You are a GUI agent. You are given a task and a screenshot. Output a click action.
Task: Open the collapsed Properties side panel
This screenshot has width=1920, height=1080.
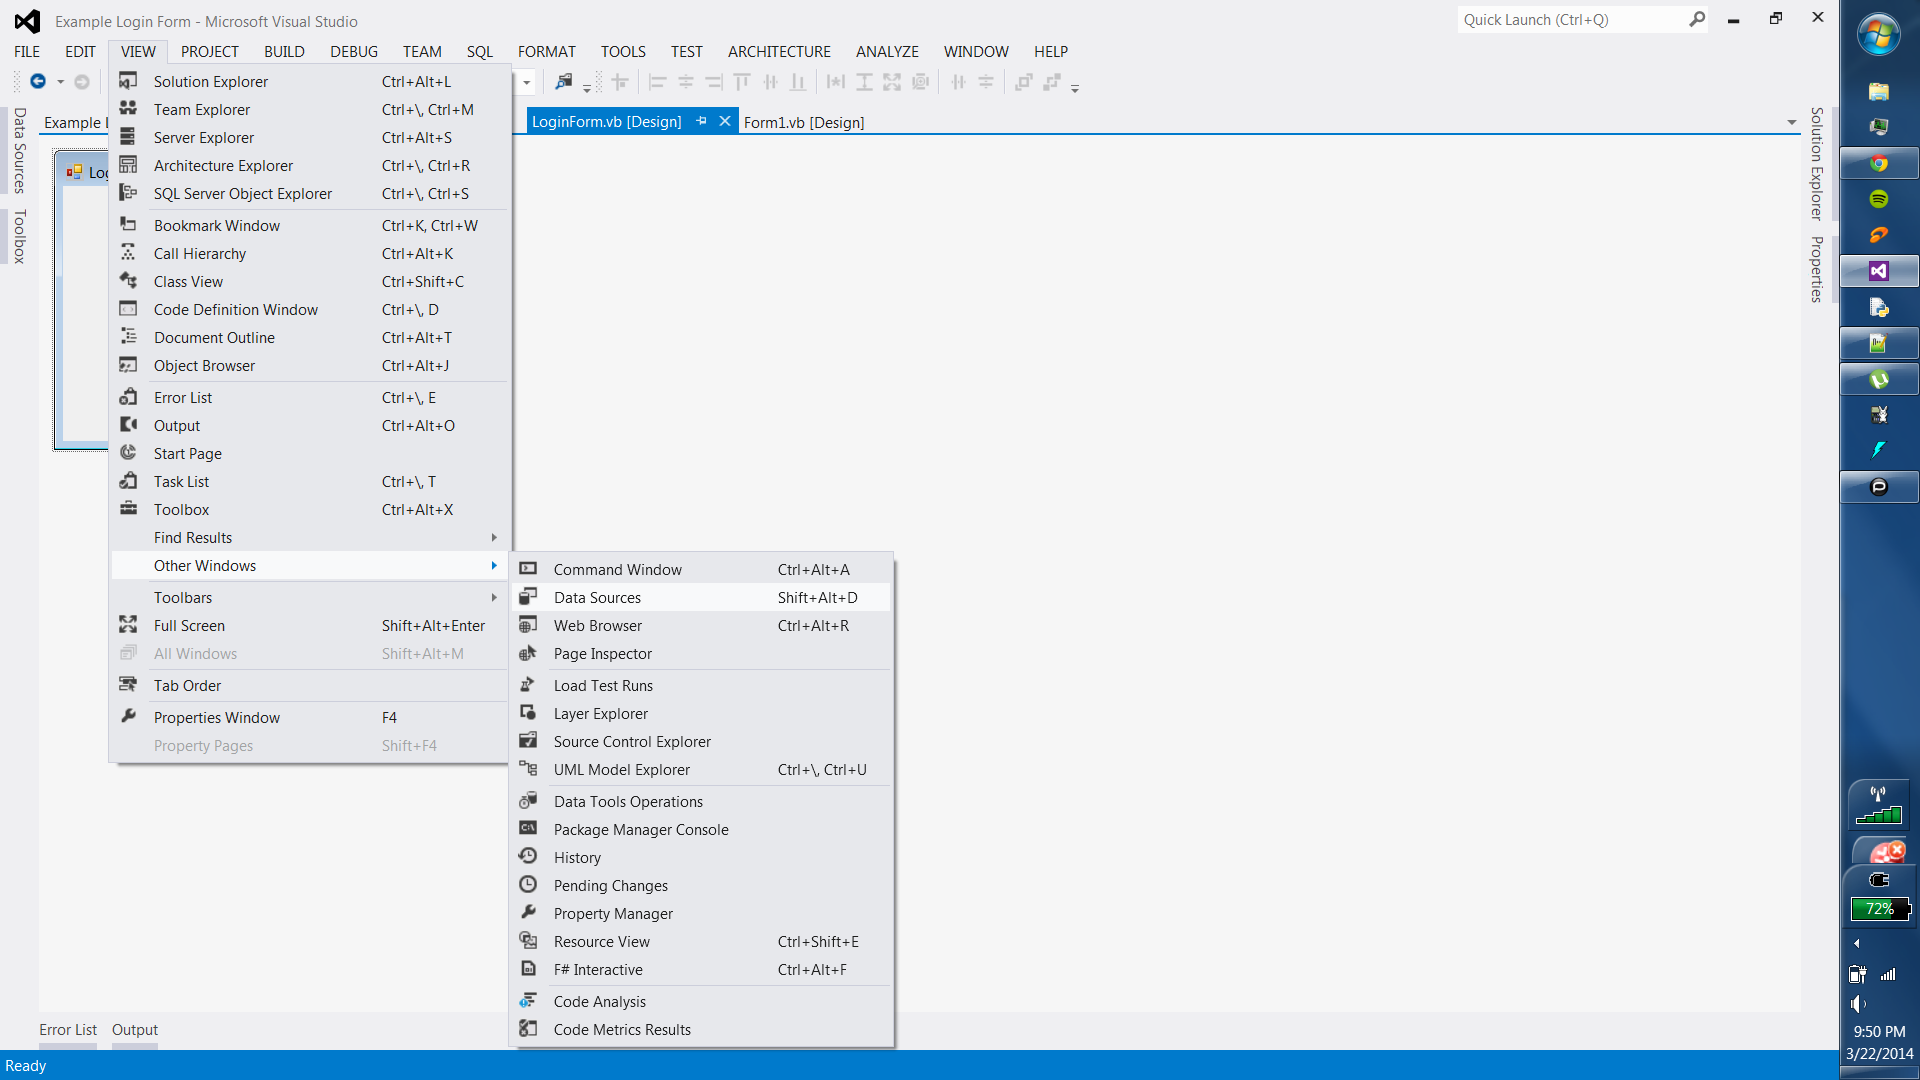[1817, 269]
